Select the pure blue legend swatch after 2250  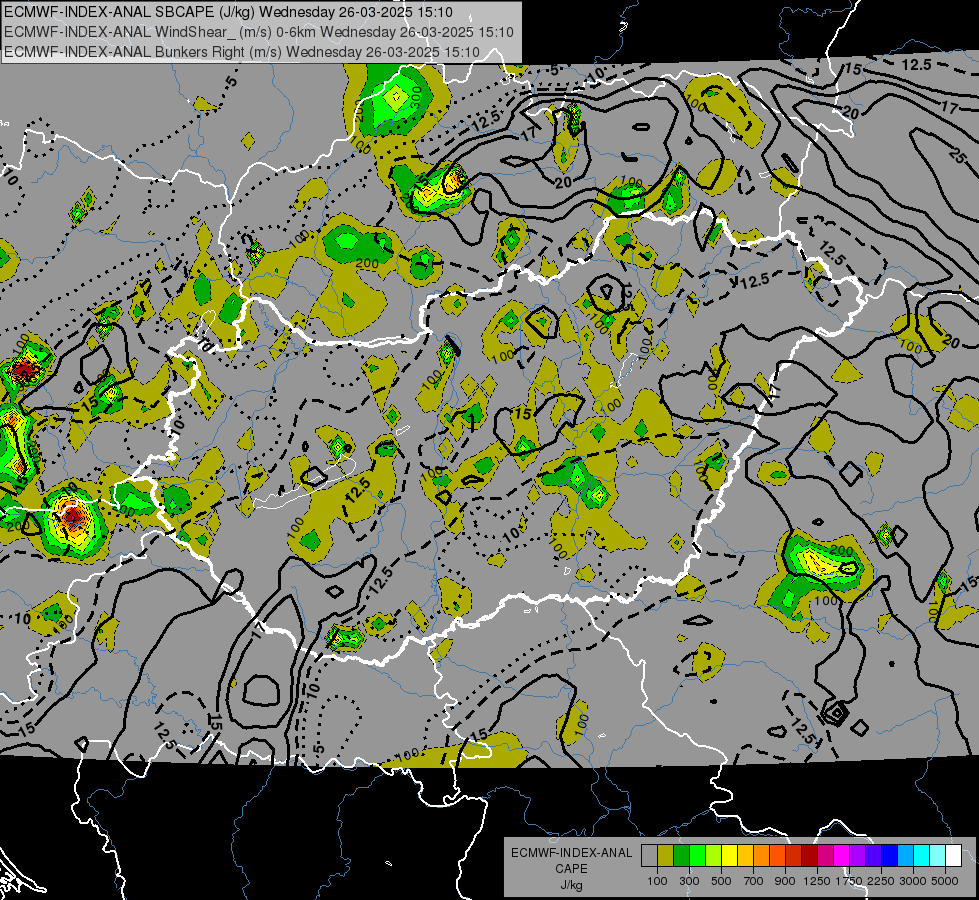coord(889,856)
